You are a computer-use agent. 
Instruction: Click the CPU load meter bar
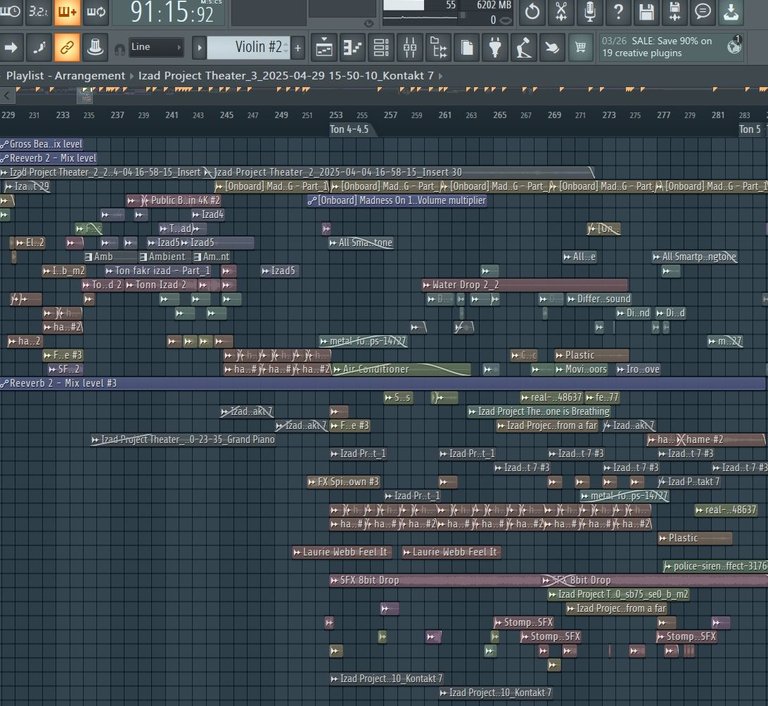pos(404,5)
